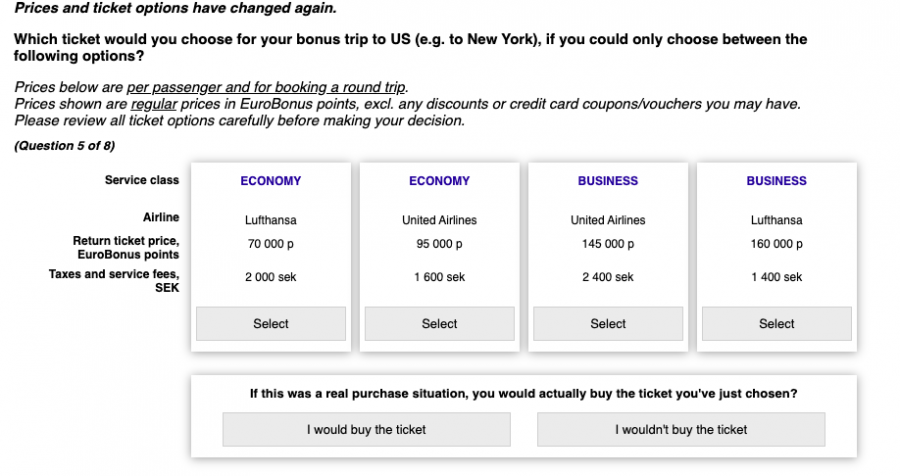Screen dimensions: 900x476
Task: Select the 160 000 p Lufthansa Business ticket
Action: click(x=776, y=324)
